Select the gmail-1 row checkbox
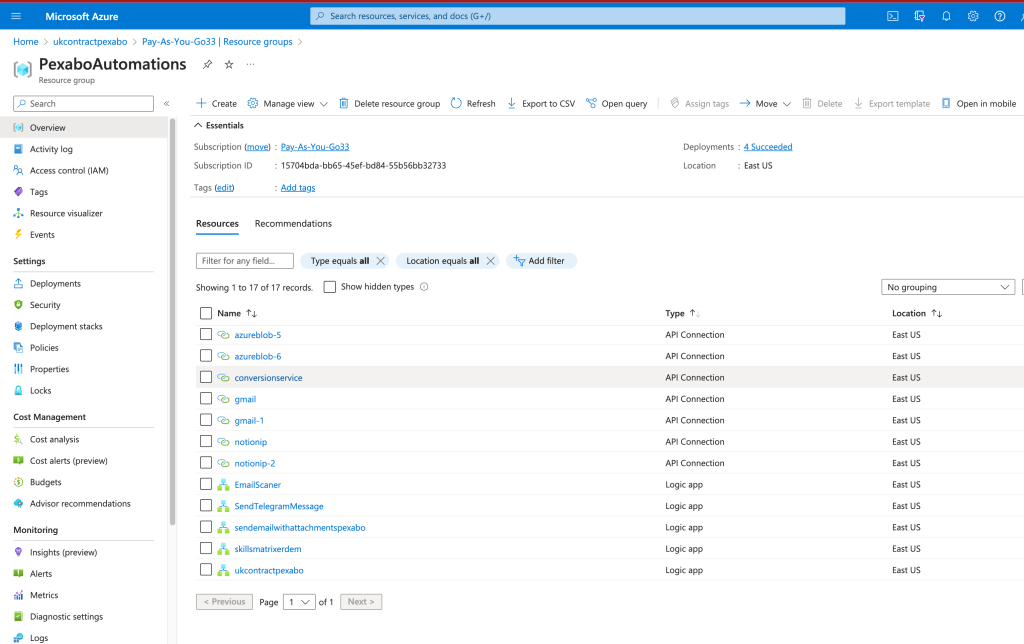 tap(206, 420)
